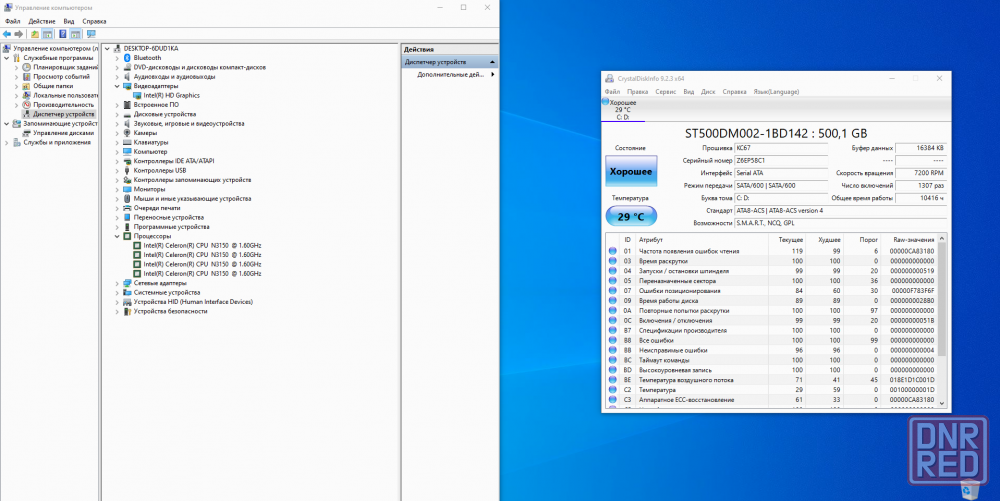
Task: Open Дополнительные действия in the Actions pane
Action: click(x=450, y=74)
